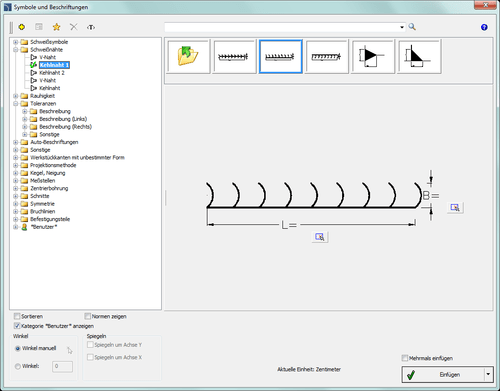Check the Normen zeigen option

click(x=88, y=316)
